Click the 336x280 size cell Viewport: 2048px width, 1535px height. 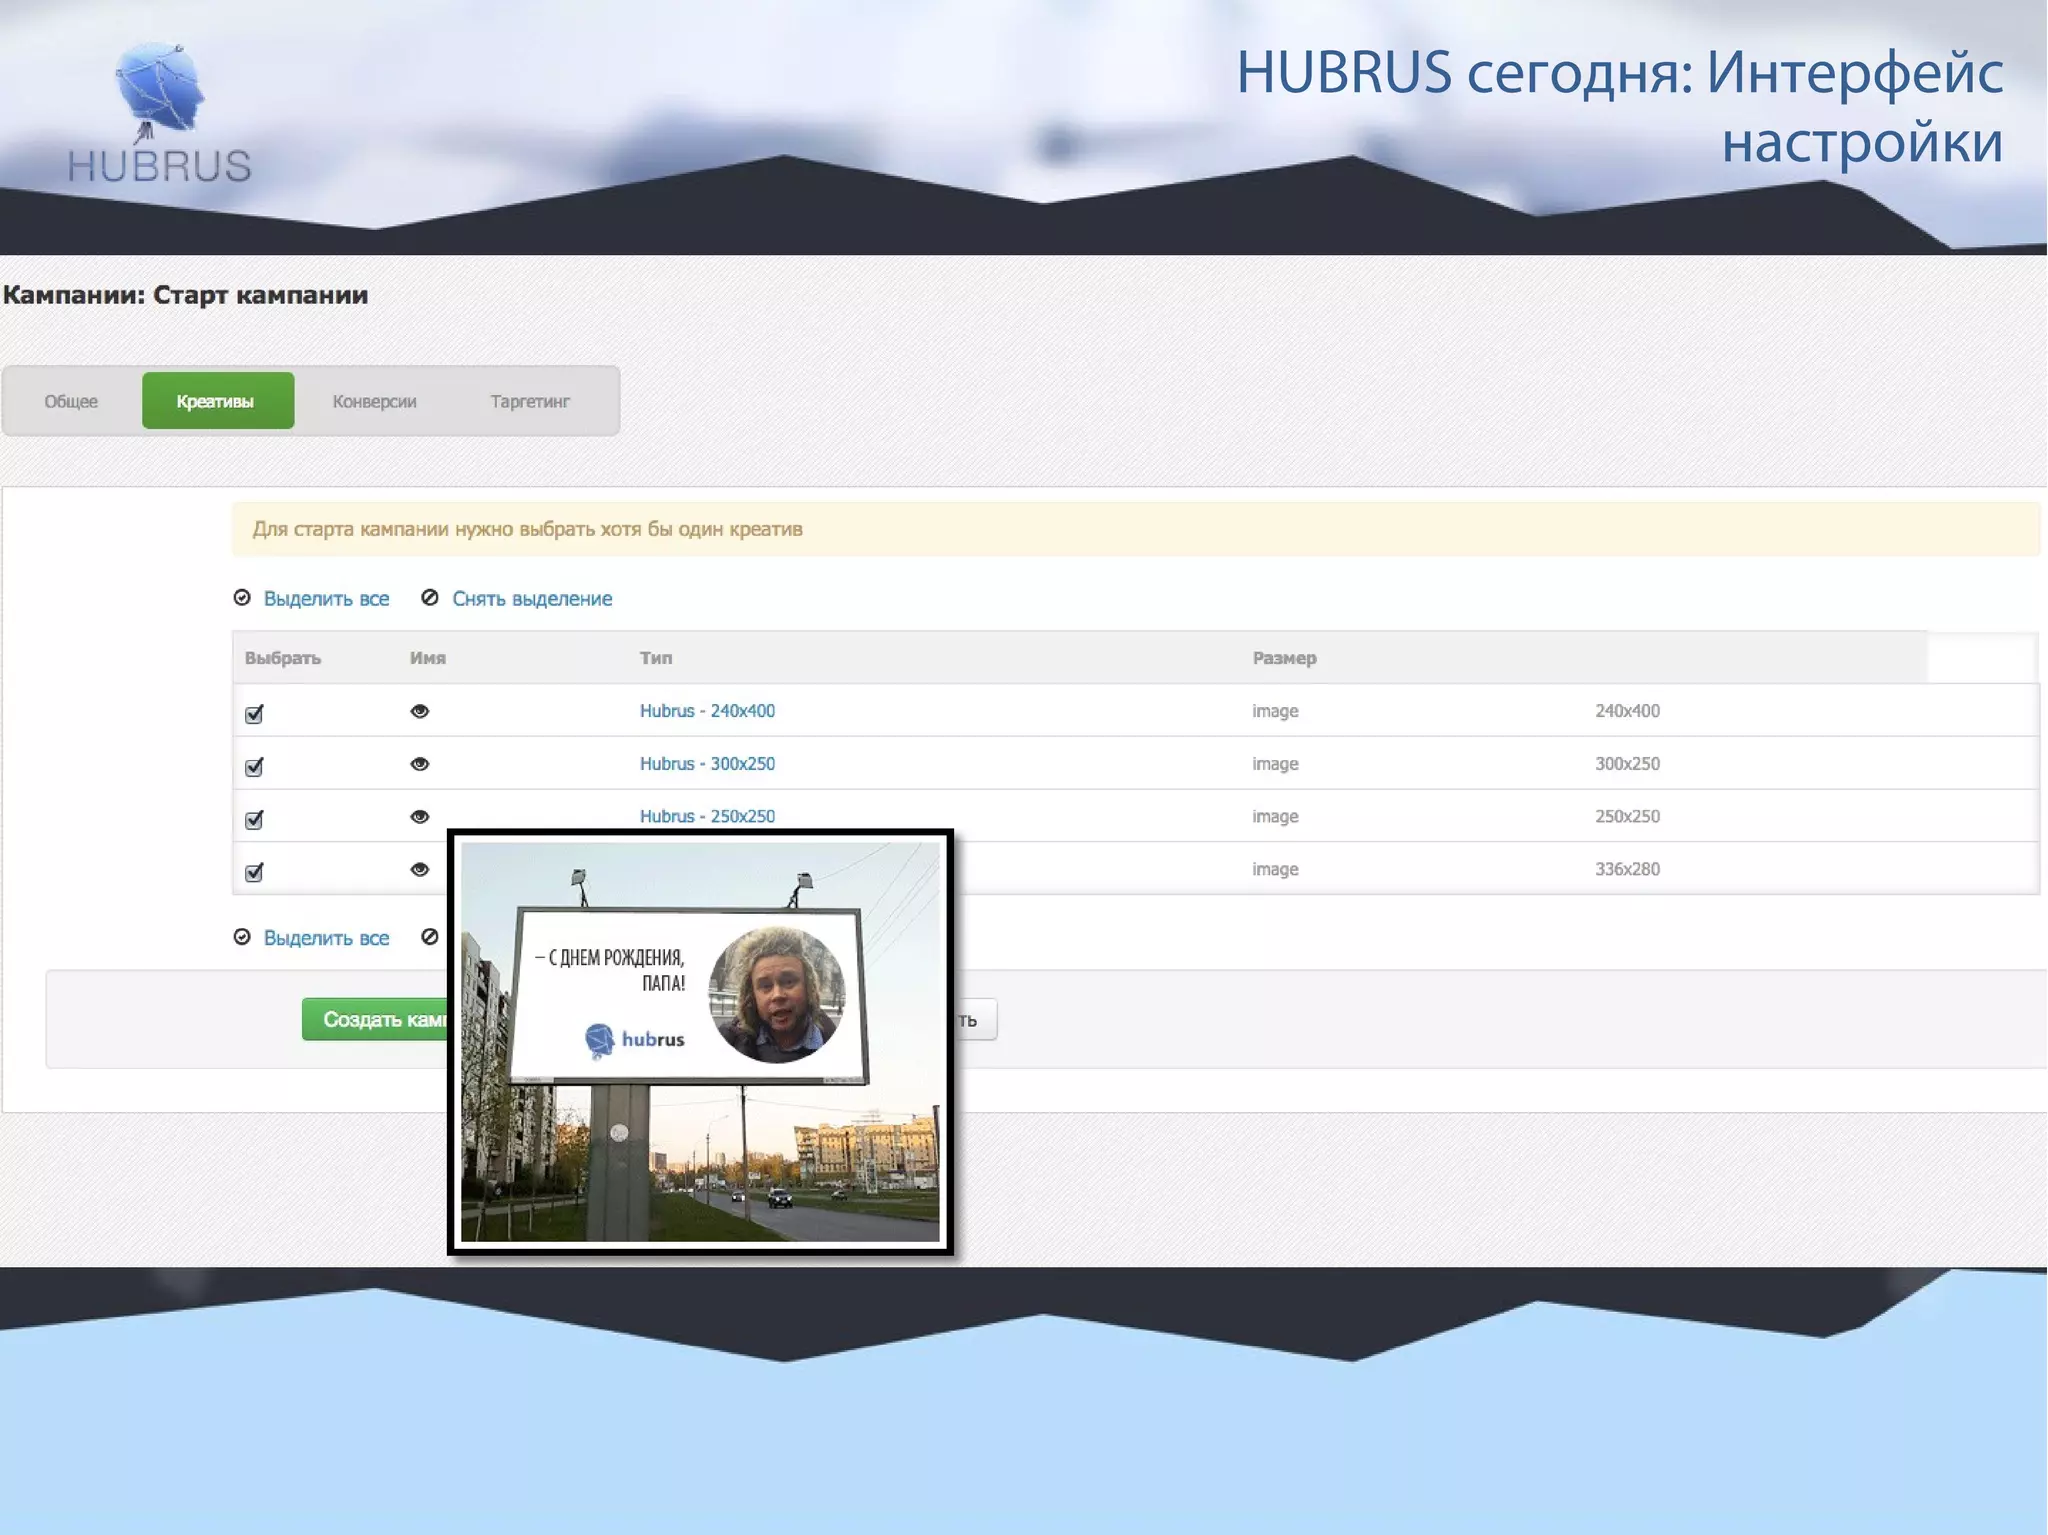click(x=1627, y=869)
